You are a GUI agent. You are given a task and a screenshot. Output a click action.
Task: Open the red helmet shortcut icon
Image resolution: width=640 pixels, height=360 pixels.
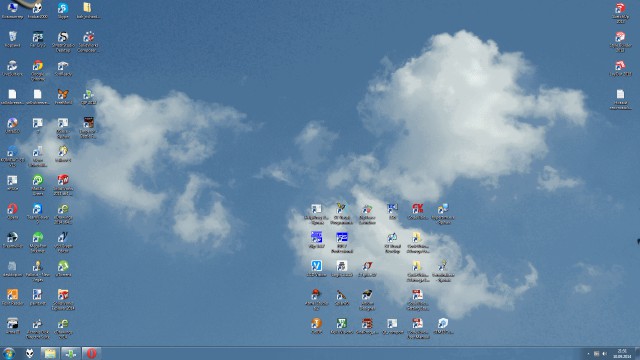pyautogui.click(x=316, y=299)
